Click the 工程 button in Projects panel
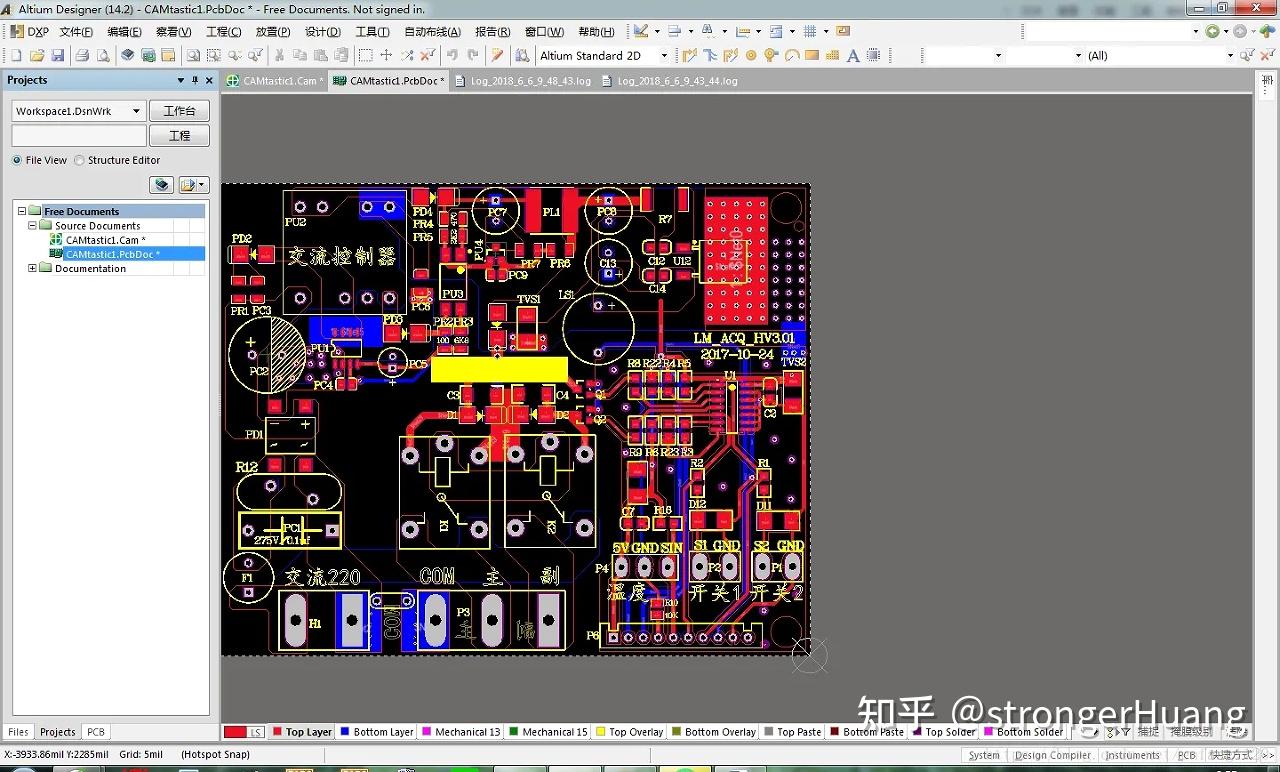 (x=179, y=135)
